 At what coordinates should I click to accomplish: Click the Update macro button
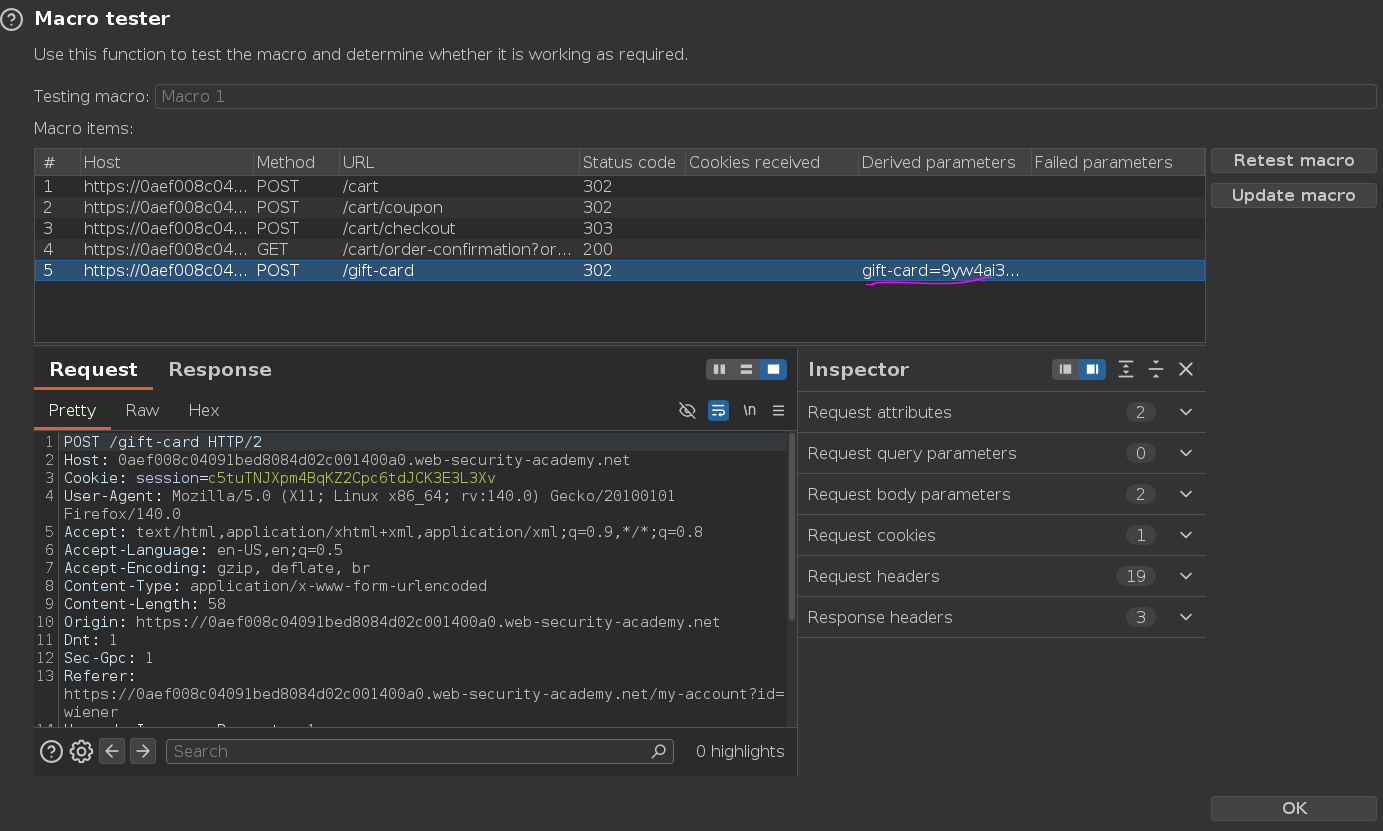click(x=1293, y=195)
